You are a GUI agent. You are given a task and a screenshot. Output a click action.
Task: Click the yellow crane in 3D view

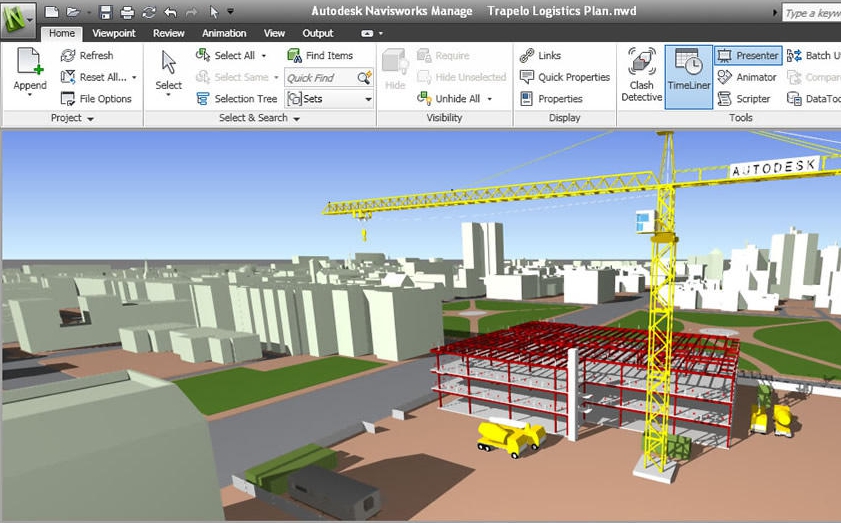661,300
